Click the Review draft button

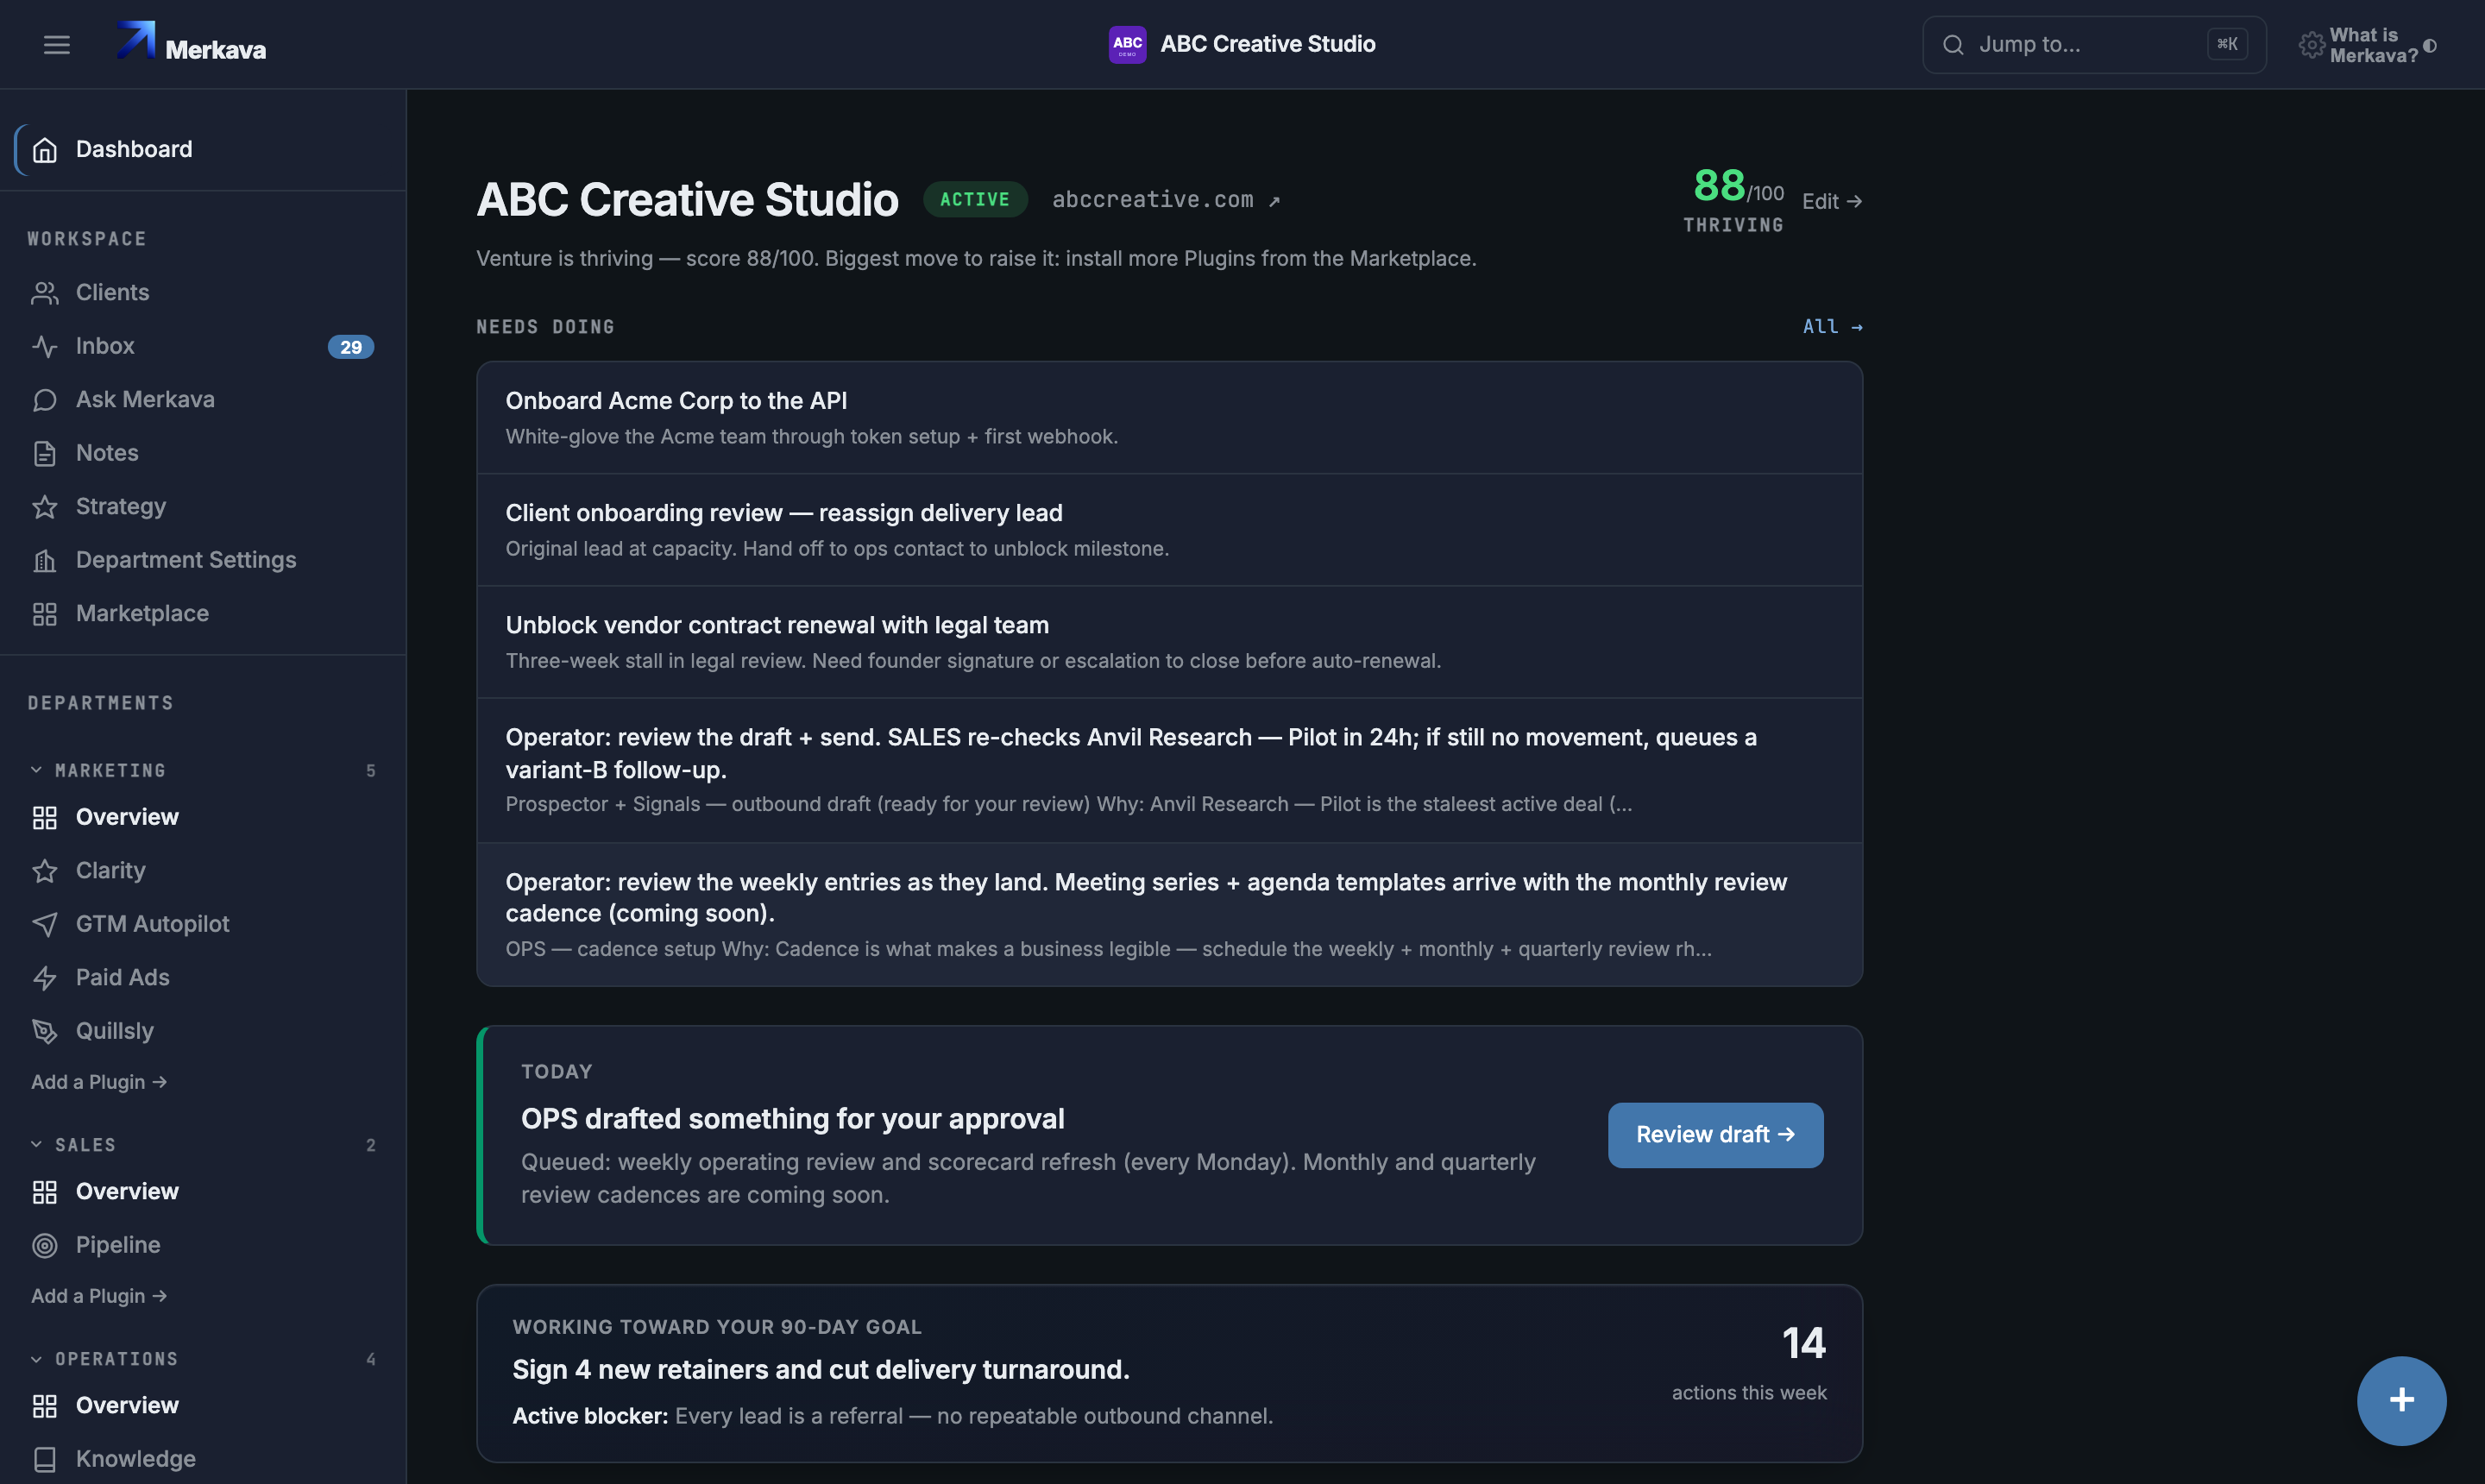[1715, 1135]
